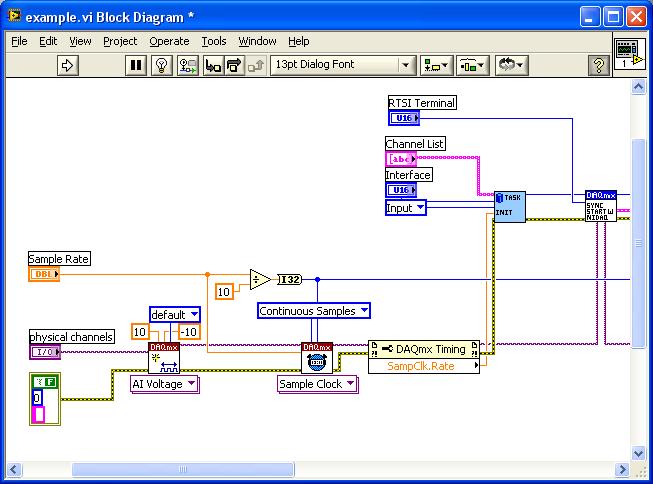Toggle Highlight Execution light bulb

click(161, 65)
